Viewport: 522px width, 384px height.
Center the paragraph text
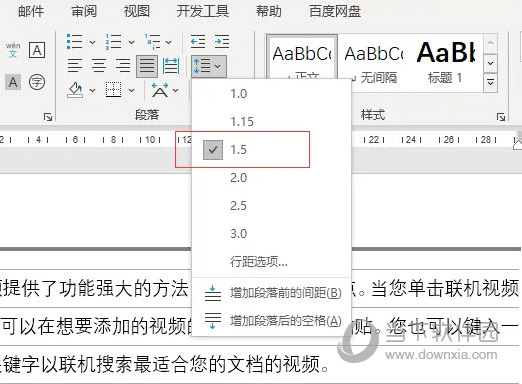(99, 65)
